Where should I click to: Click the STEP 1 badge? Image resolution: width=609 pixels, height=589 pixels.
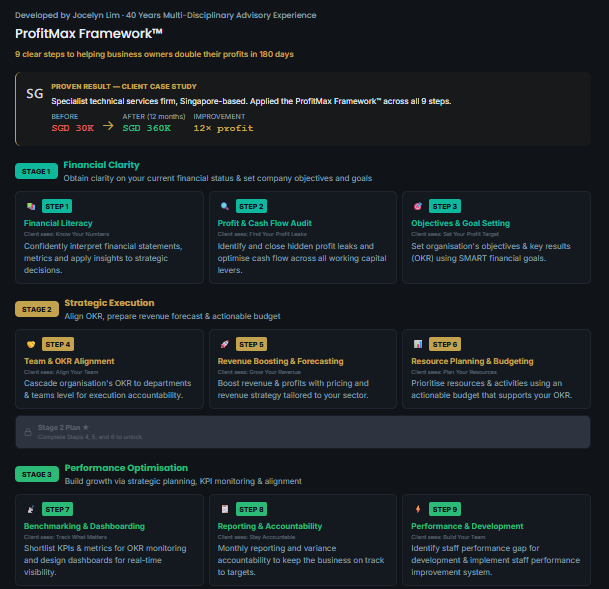pos(57,206)
